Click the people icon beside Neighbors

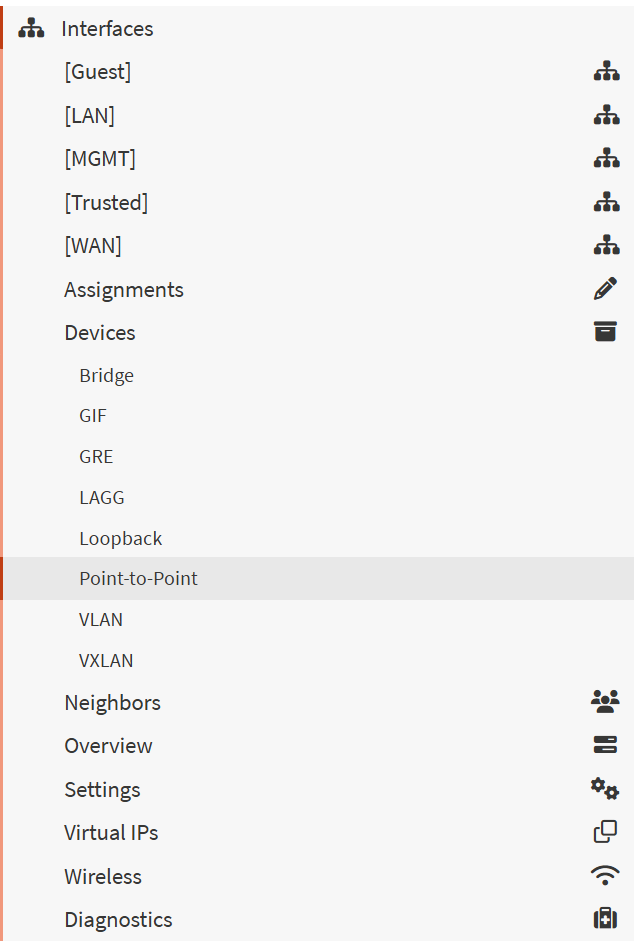pyautogui.click(x=605, y=702)
